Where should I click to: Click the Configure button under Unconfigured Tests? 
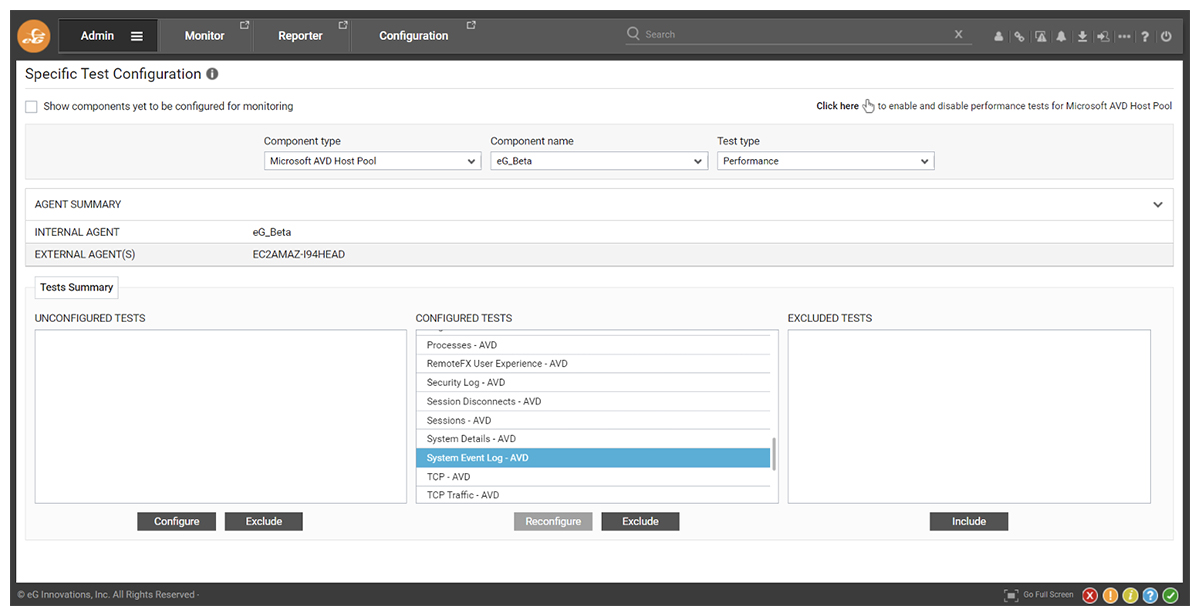[x=177, y=521]
